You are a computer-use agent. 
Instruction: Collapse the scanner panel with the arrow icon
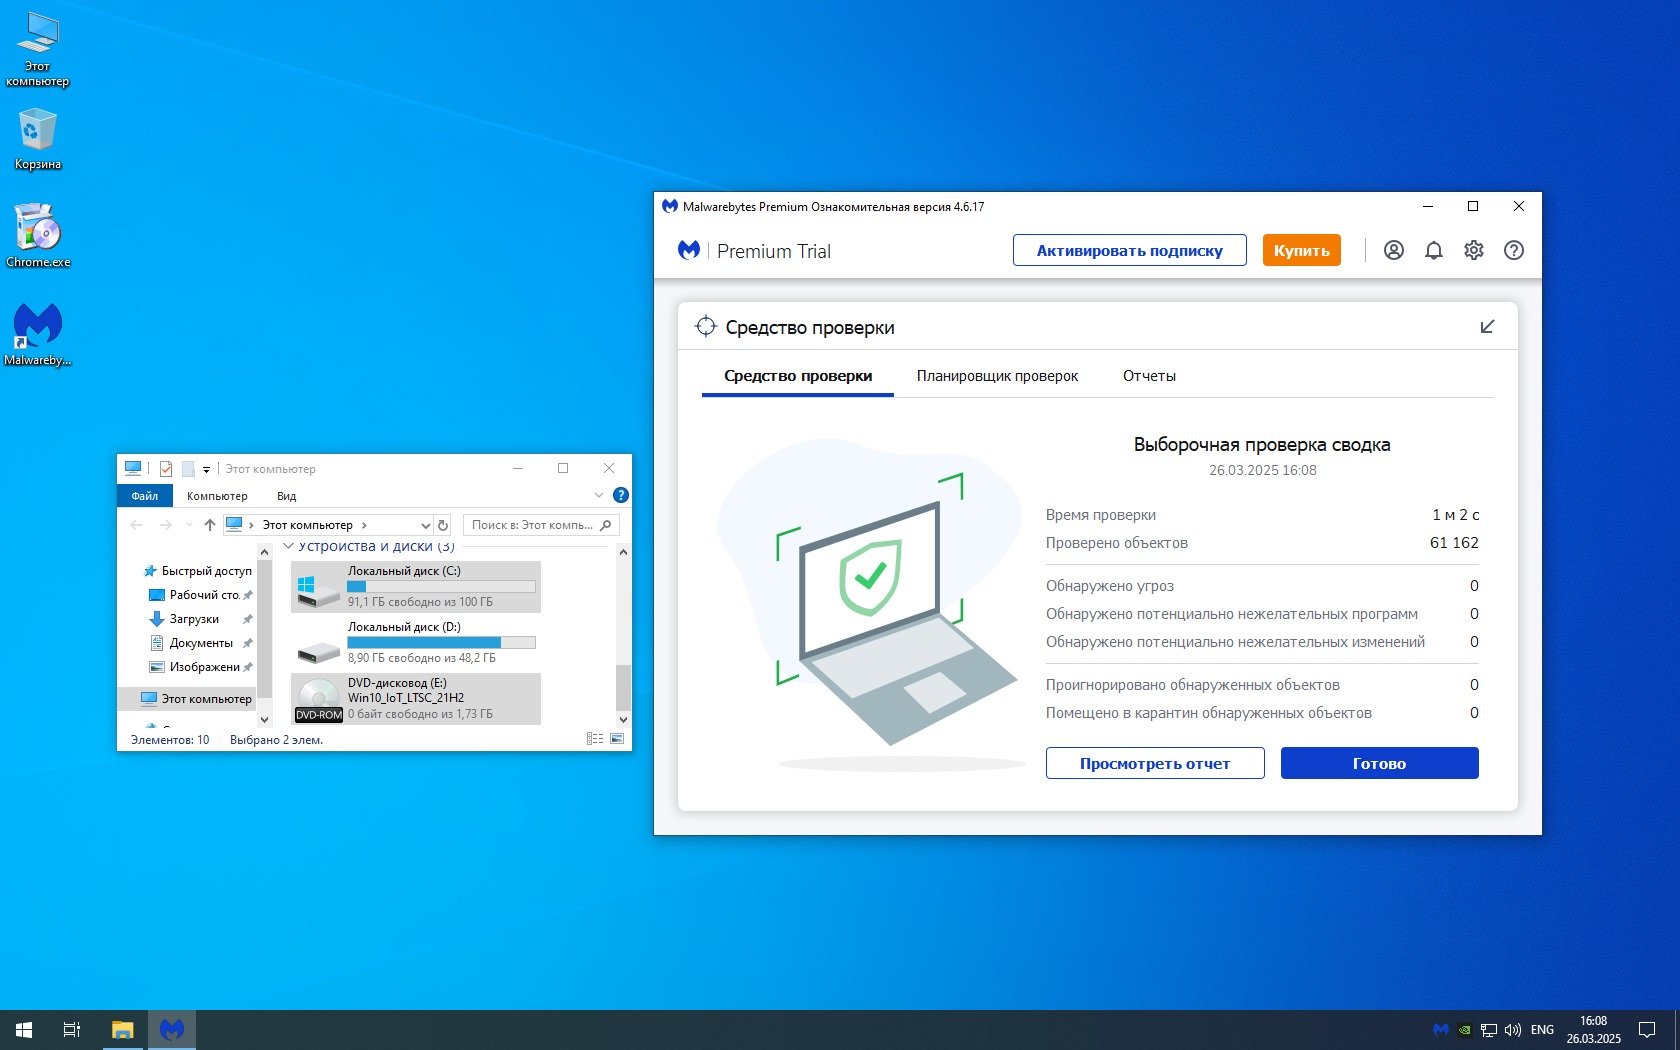coord(1487,327)
